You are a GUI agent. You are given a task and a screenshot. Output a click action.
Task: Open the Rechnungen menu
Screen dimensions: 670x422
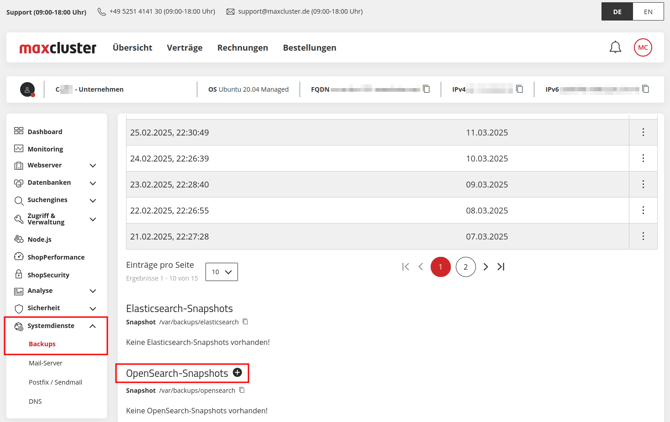point(242,47)
